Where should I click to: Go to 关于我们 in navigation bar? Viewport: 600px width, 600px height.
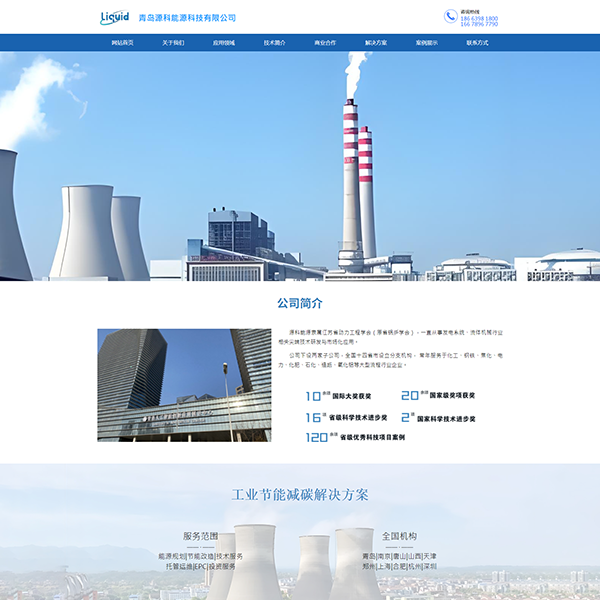(173, 43)
